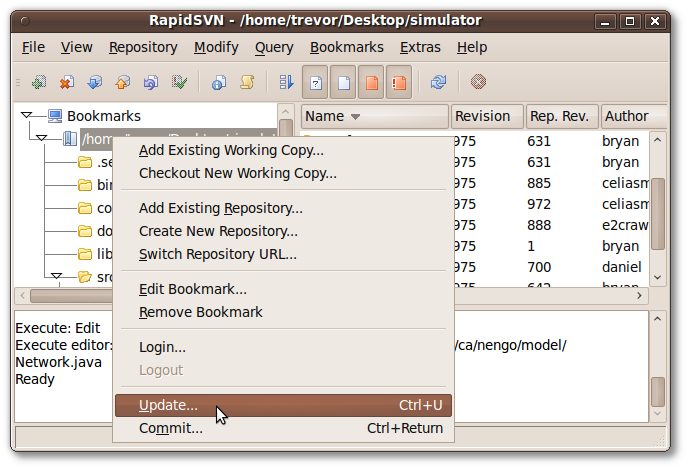Open the Query menu
Screen dimensions: 688x469
pyautogui.click(x=274, y=47)
